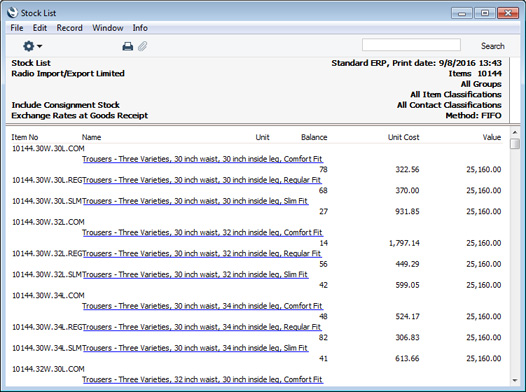
Task: Click the Search button
Action: 492,46
